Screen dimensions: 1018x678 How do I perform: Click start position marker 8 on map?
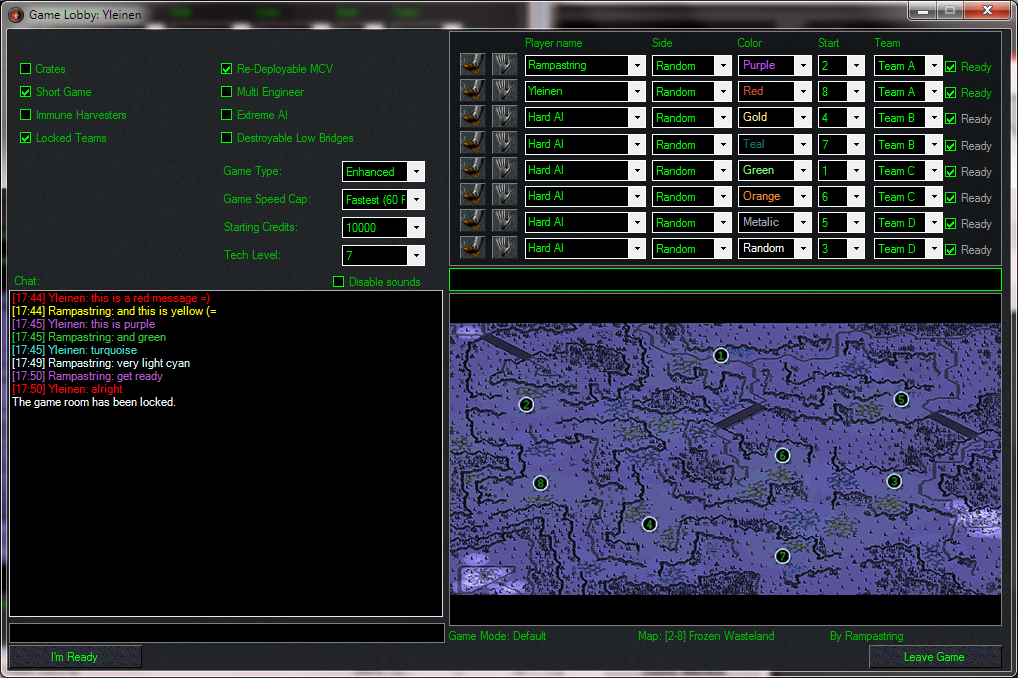click(540, 483)
